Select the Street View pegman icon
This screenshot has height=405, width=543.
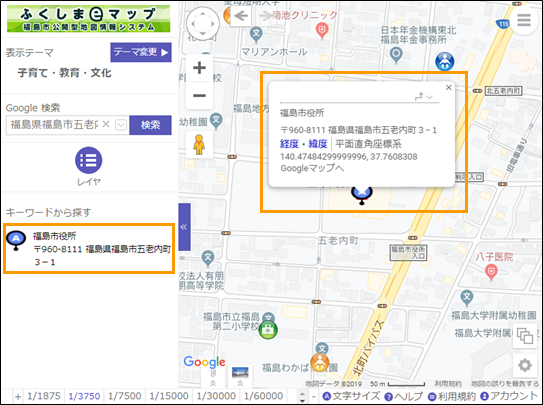[x=199, y=144]
